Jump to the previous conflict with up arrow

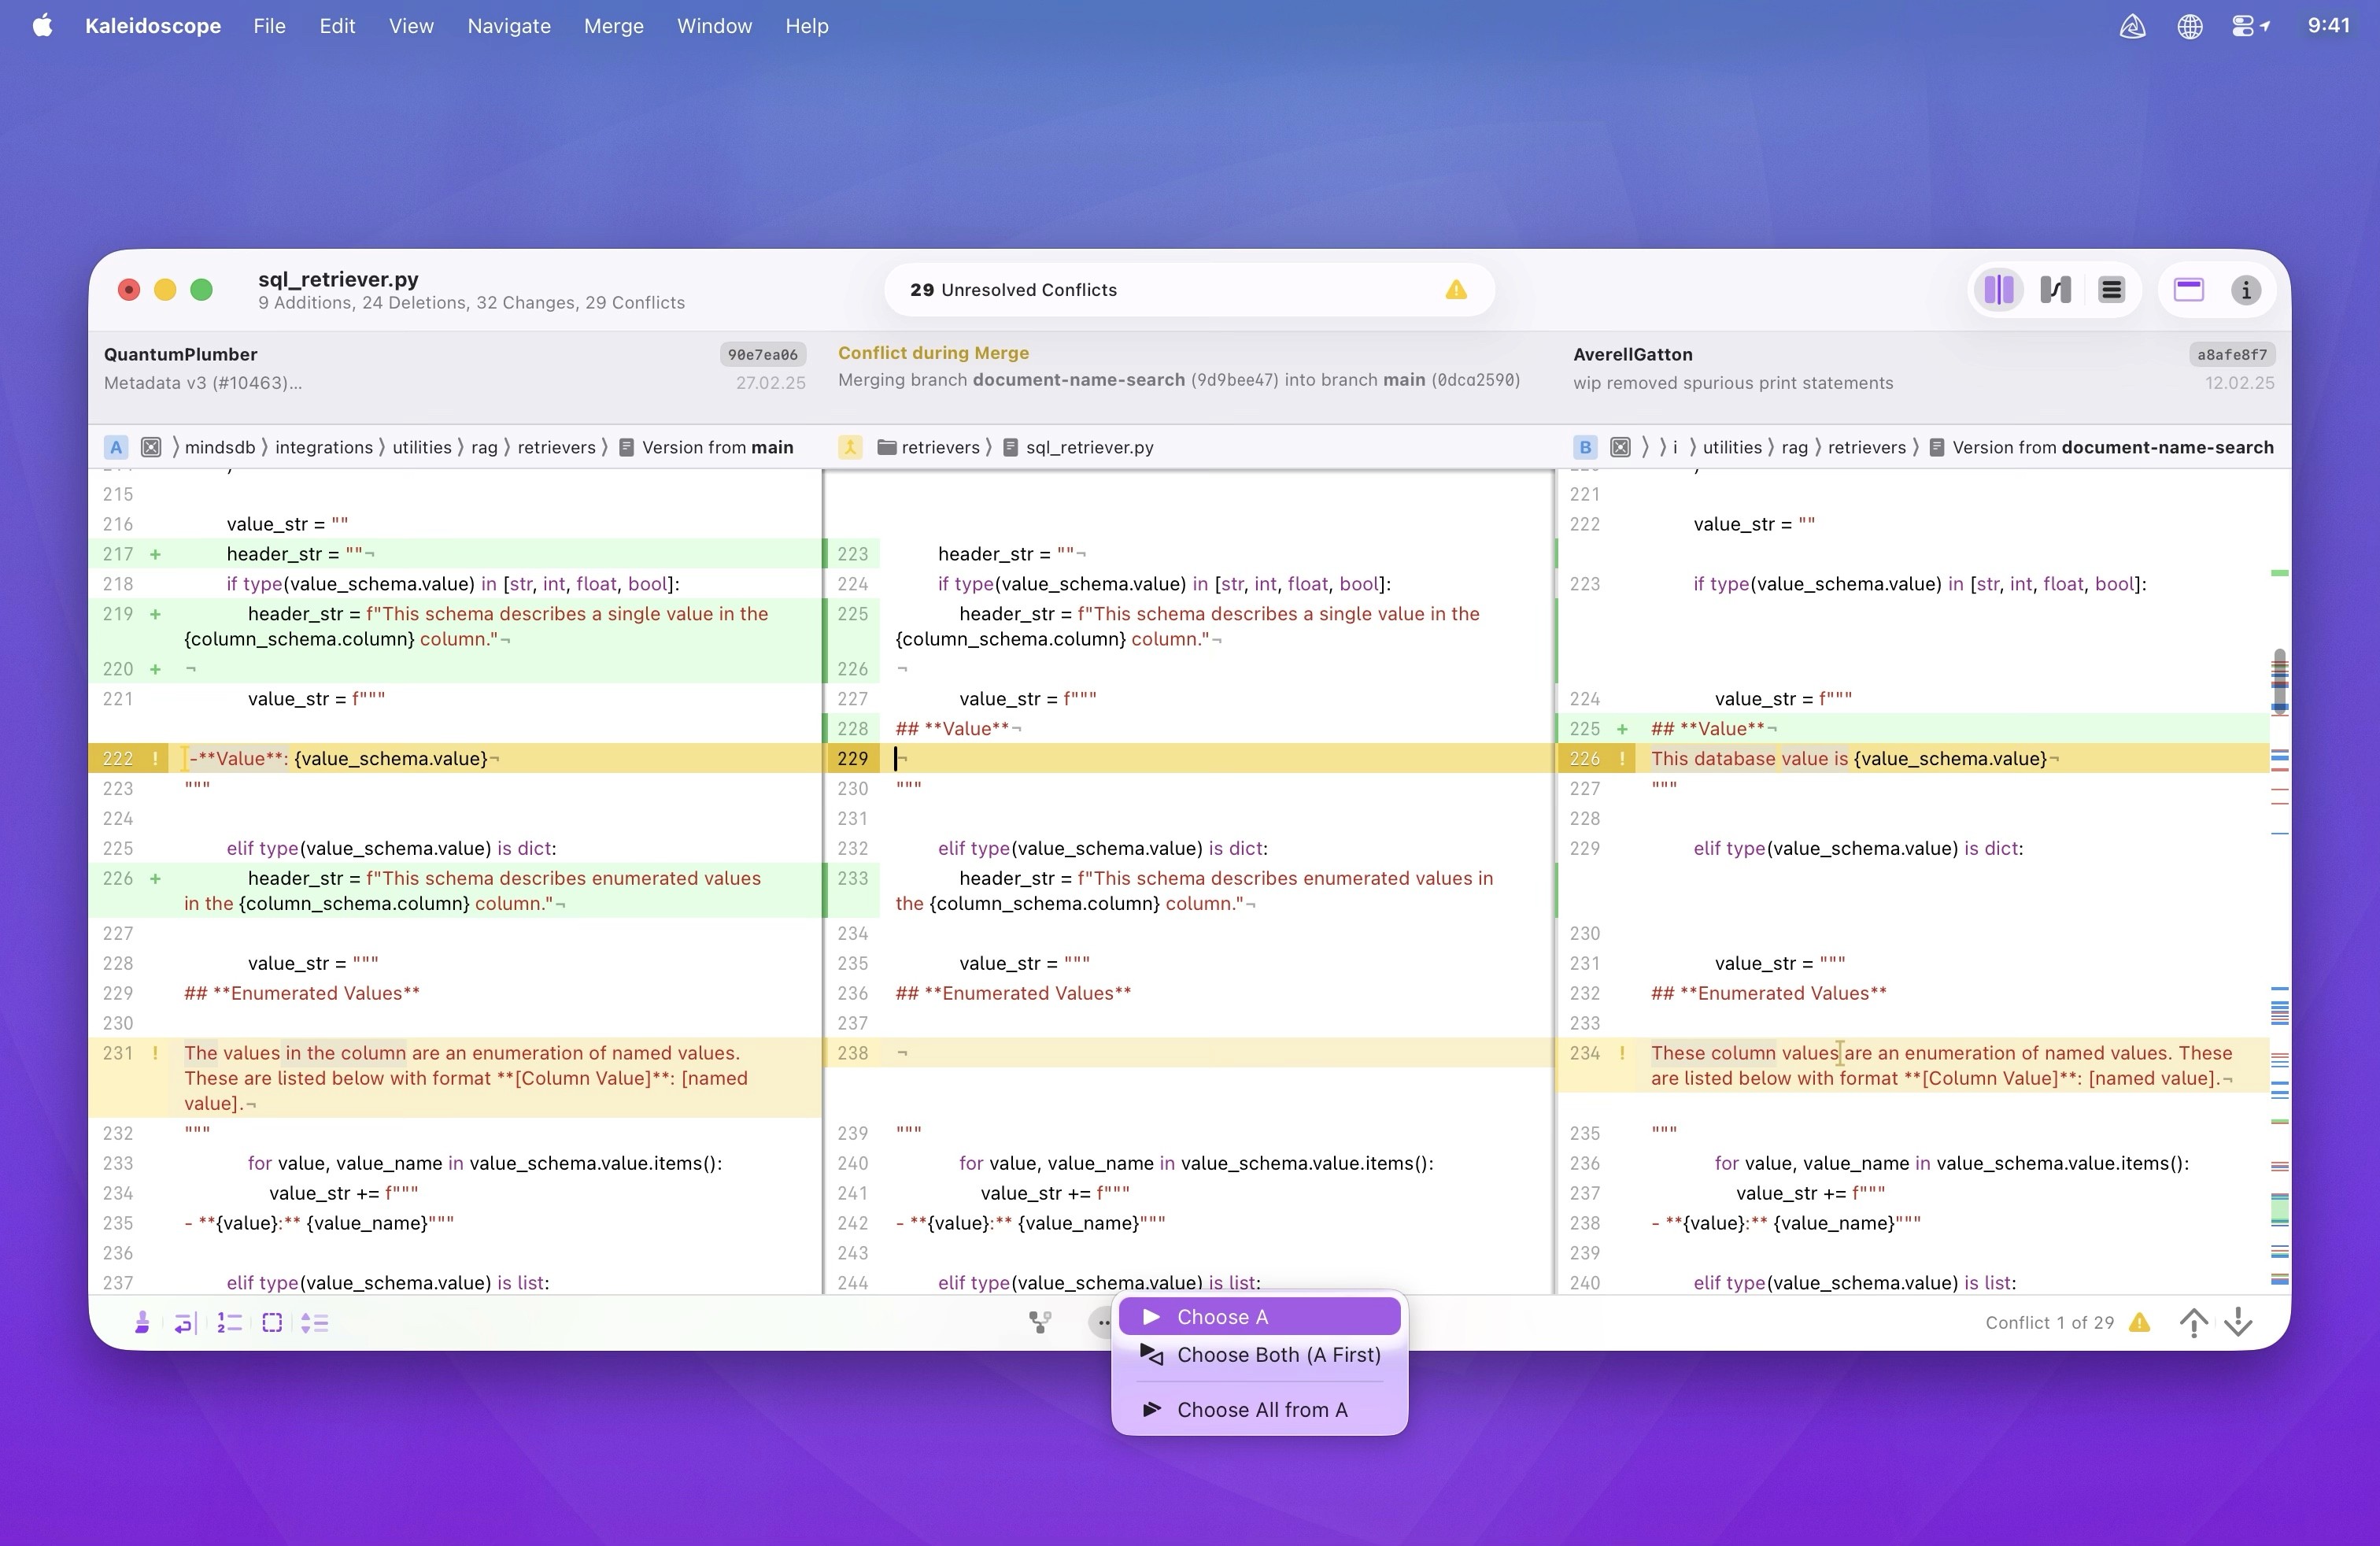click(x=2193, y=1322)
